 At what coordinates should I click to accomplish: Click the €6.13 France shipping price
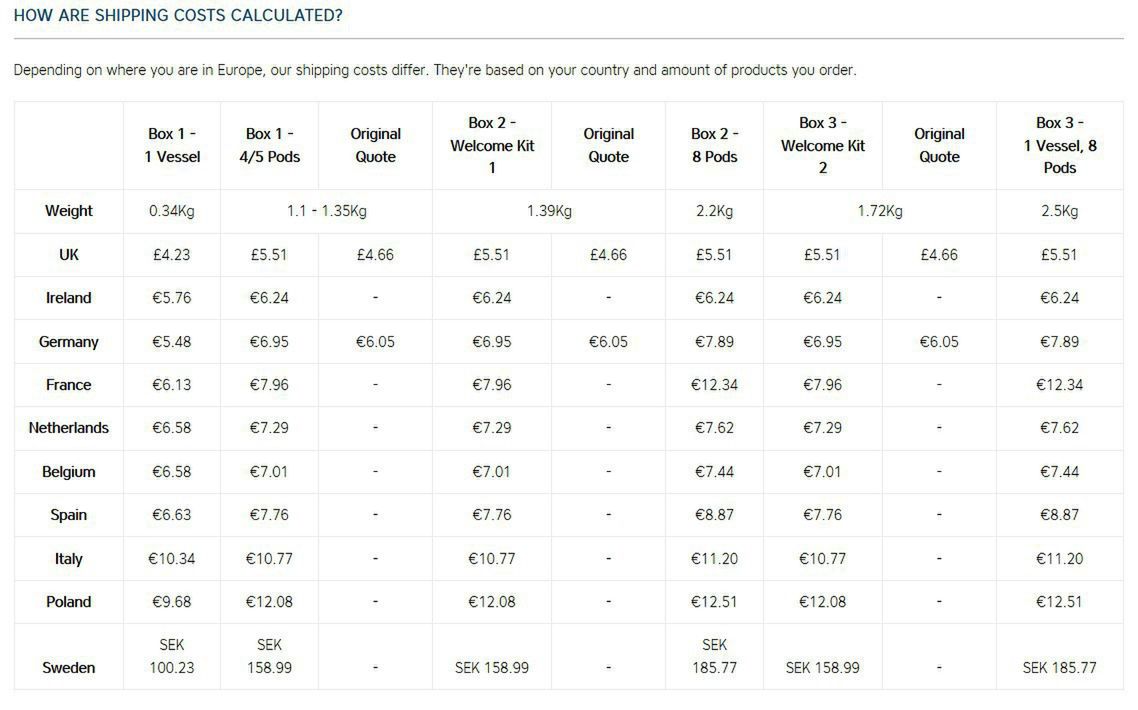[172, 385]
